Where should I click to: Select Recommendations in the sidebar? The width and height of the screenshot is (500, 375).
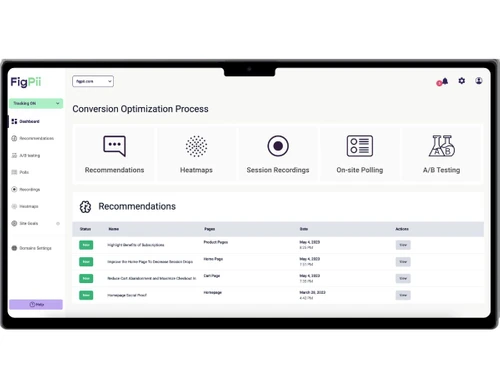37,138
